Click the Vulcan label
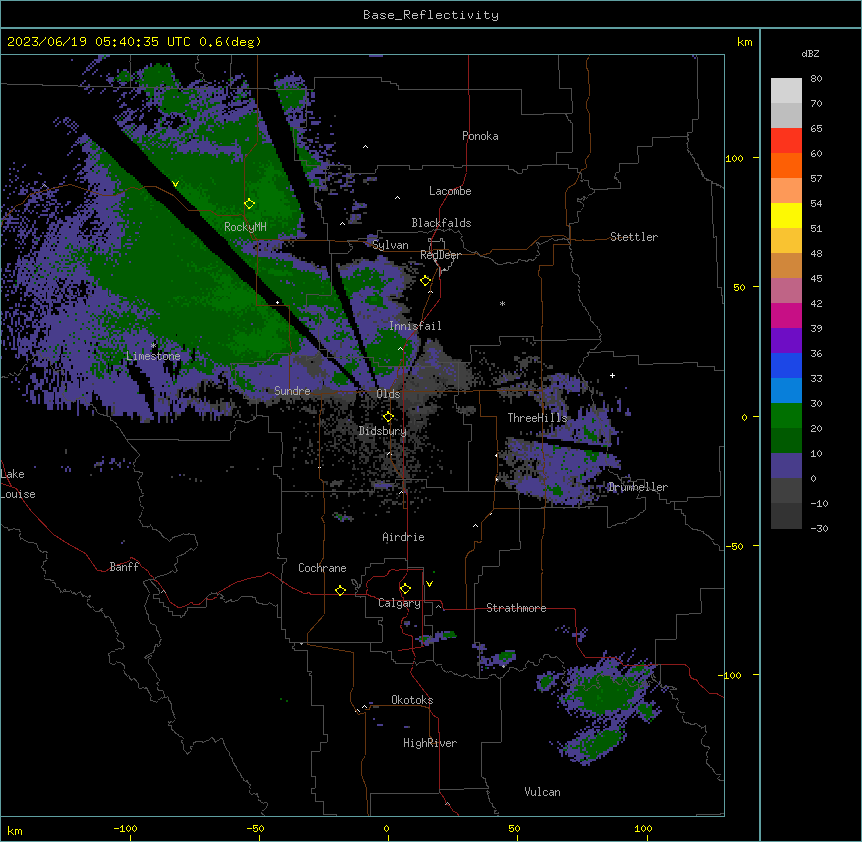The width and height of the screenshot is (862, 842). (543, 792)
